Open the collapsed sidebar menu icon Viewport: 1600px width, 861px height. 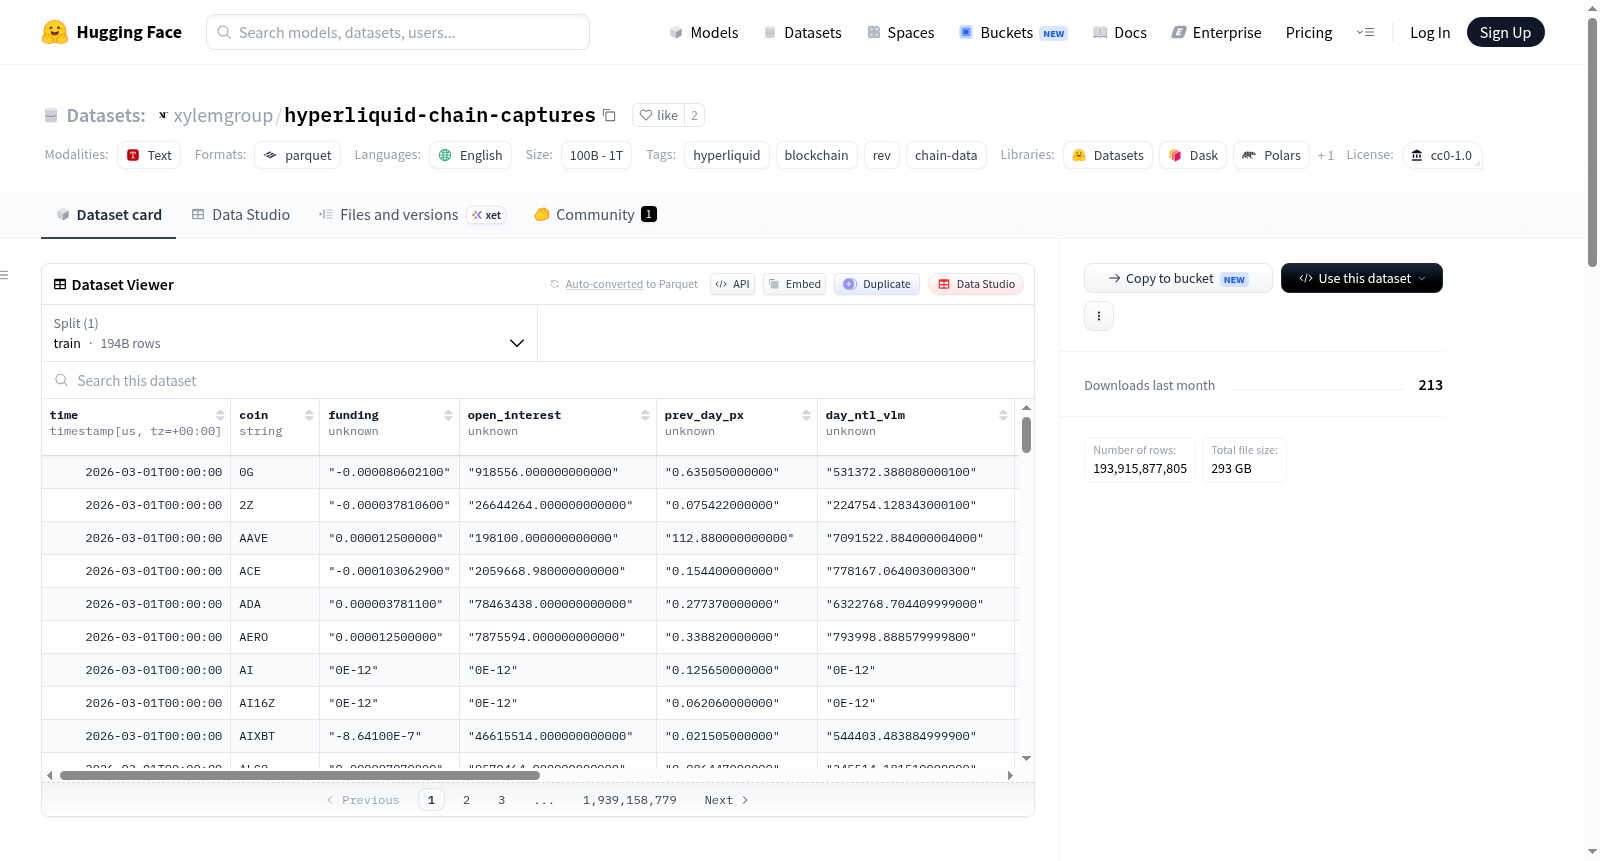5,275
